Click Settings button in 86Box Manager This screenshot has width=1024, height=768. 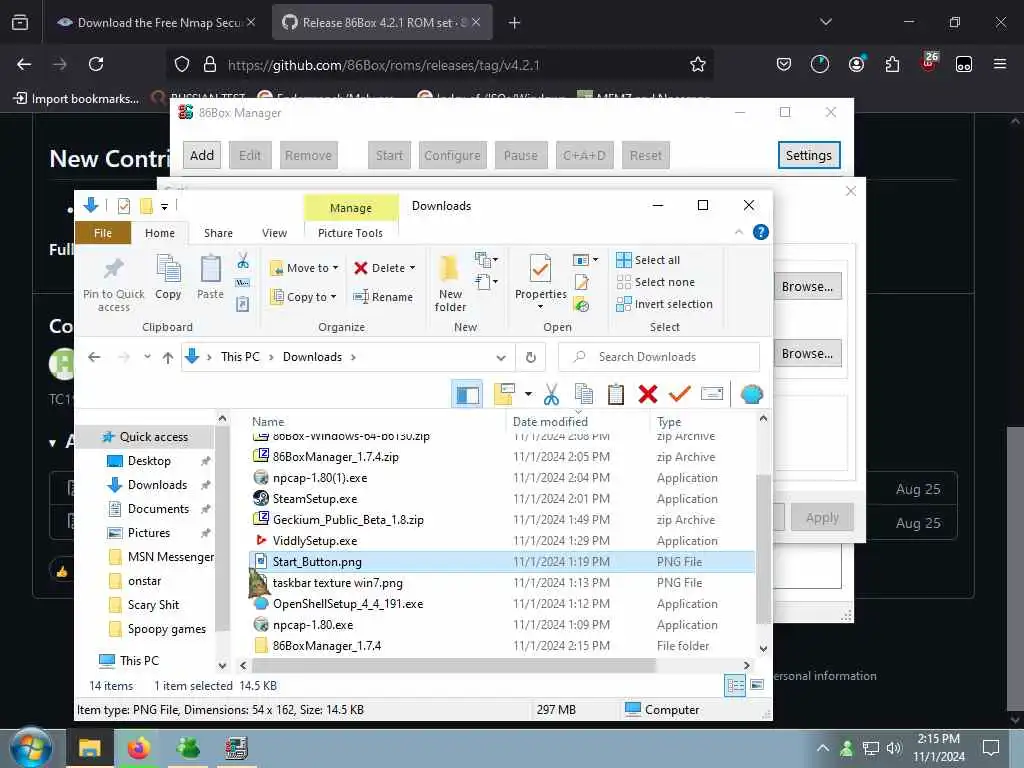pos(808,155)
